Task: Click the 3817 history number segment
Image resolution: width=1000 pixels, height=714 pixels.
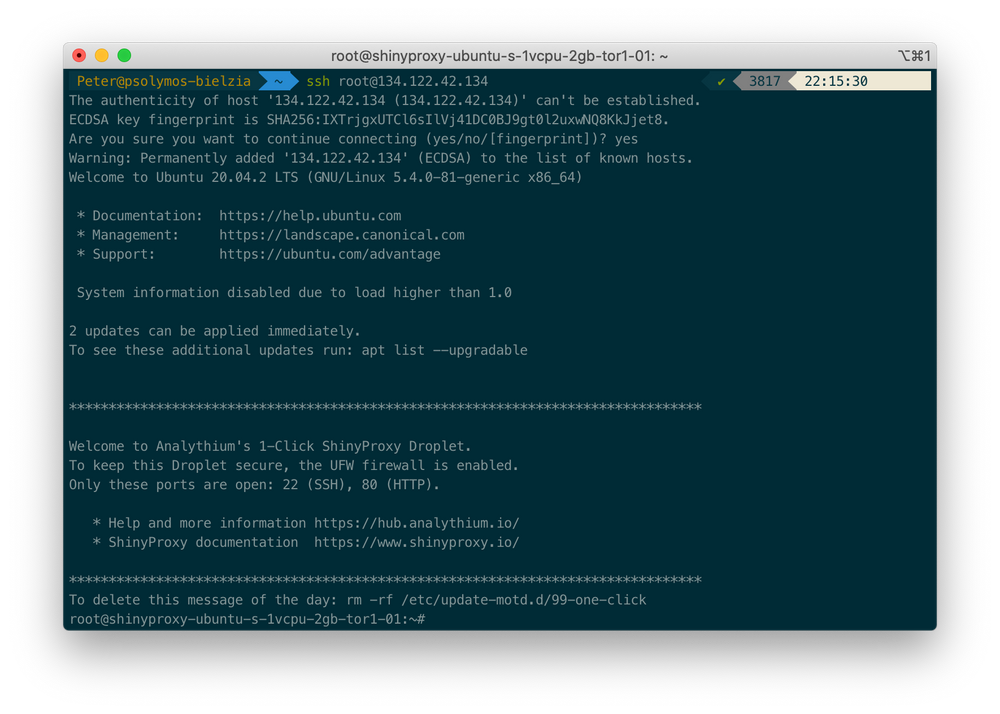Action: coord(764,81)
